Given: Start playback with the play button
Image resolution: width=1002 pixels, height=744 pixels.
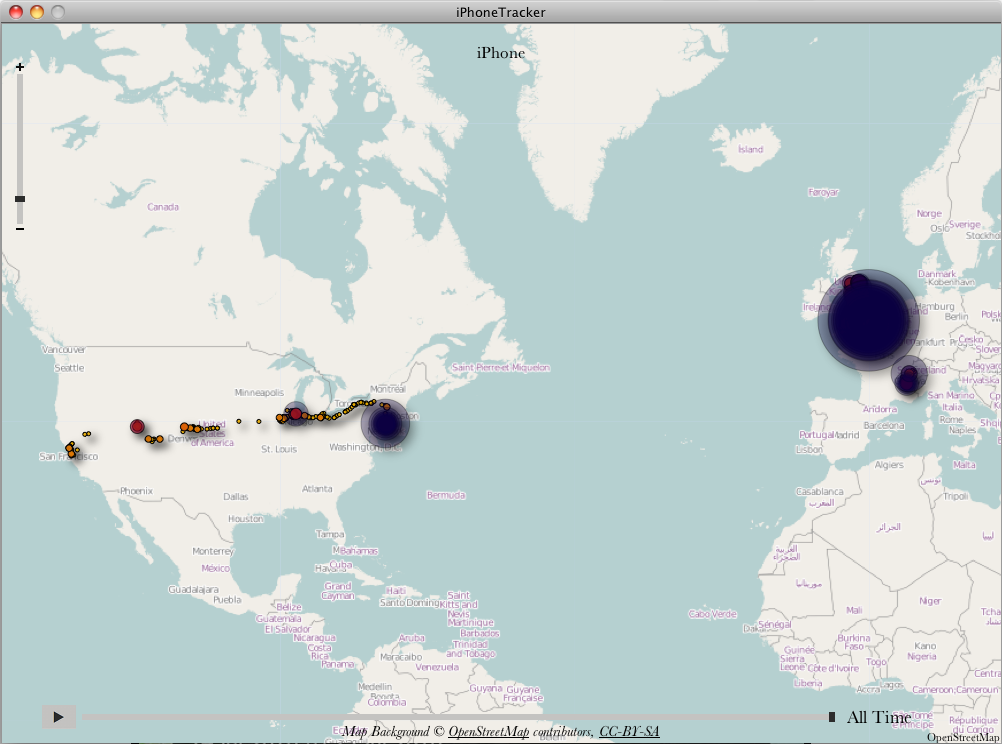Looking at the screenshot, I should pos(59,717).
